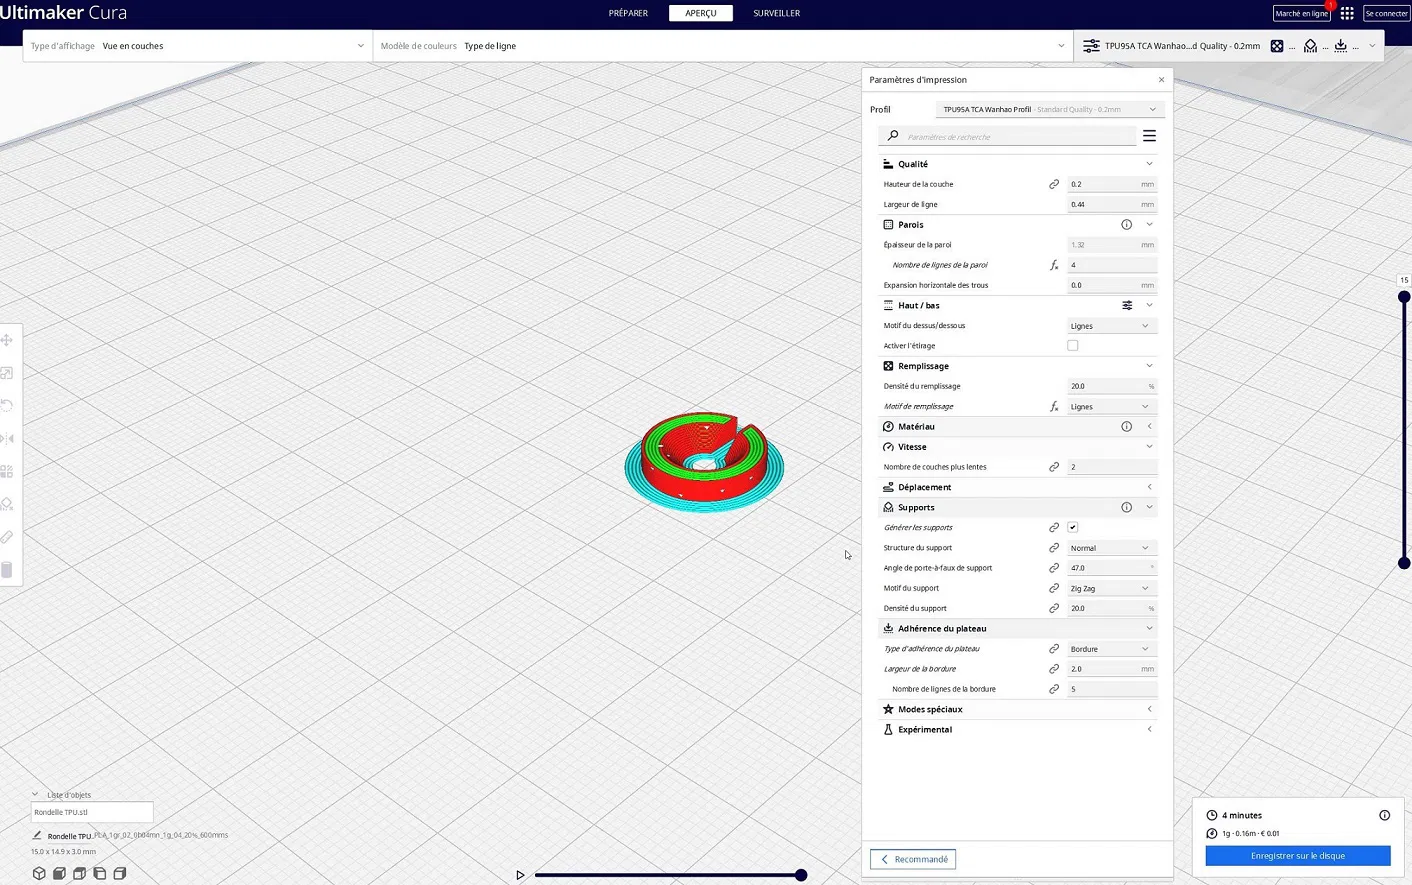
Task: Open the Ultimaker apps grid icon
Action: pyautogui.click(x=1347, y=13)
